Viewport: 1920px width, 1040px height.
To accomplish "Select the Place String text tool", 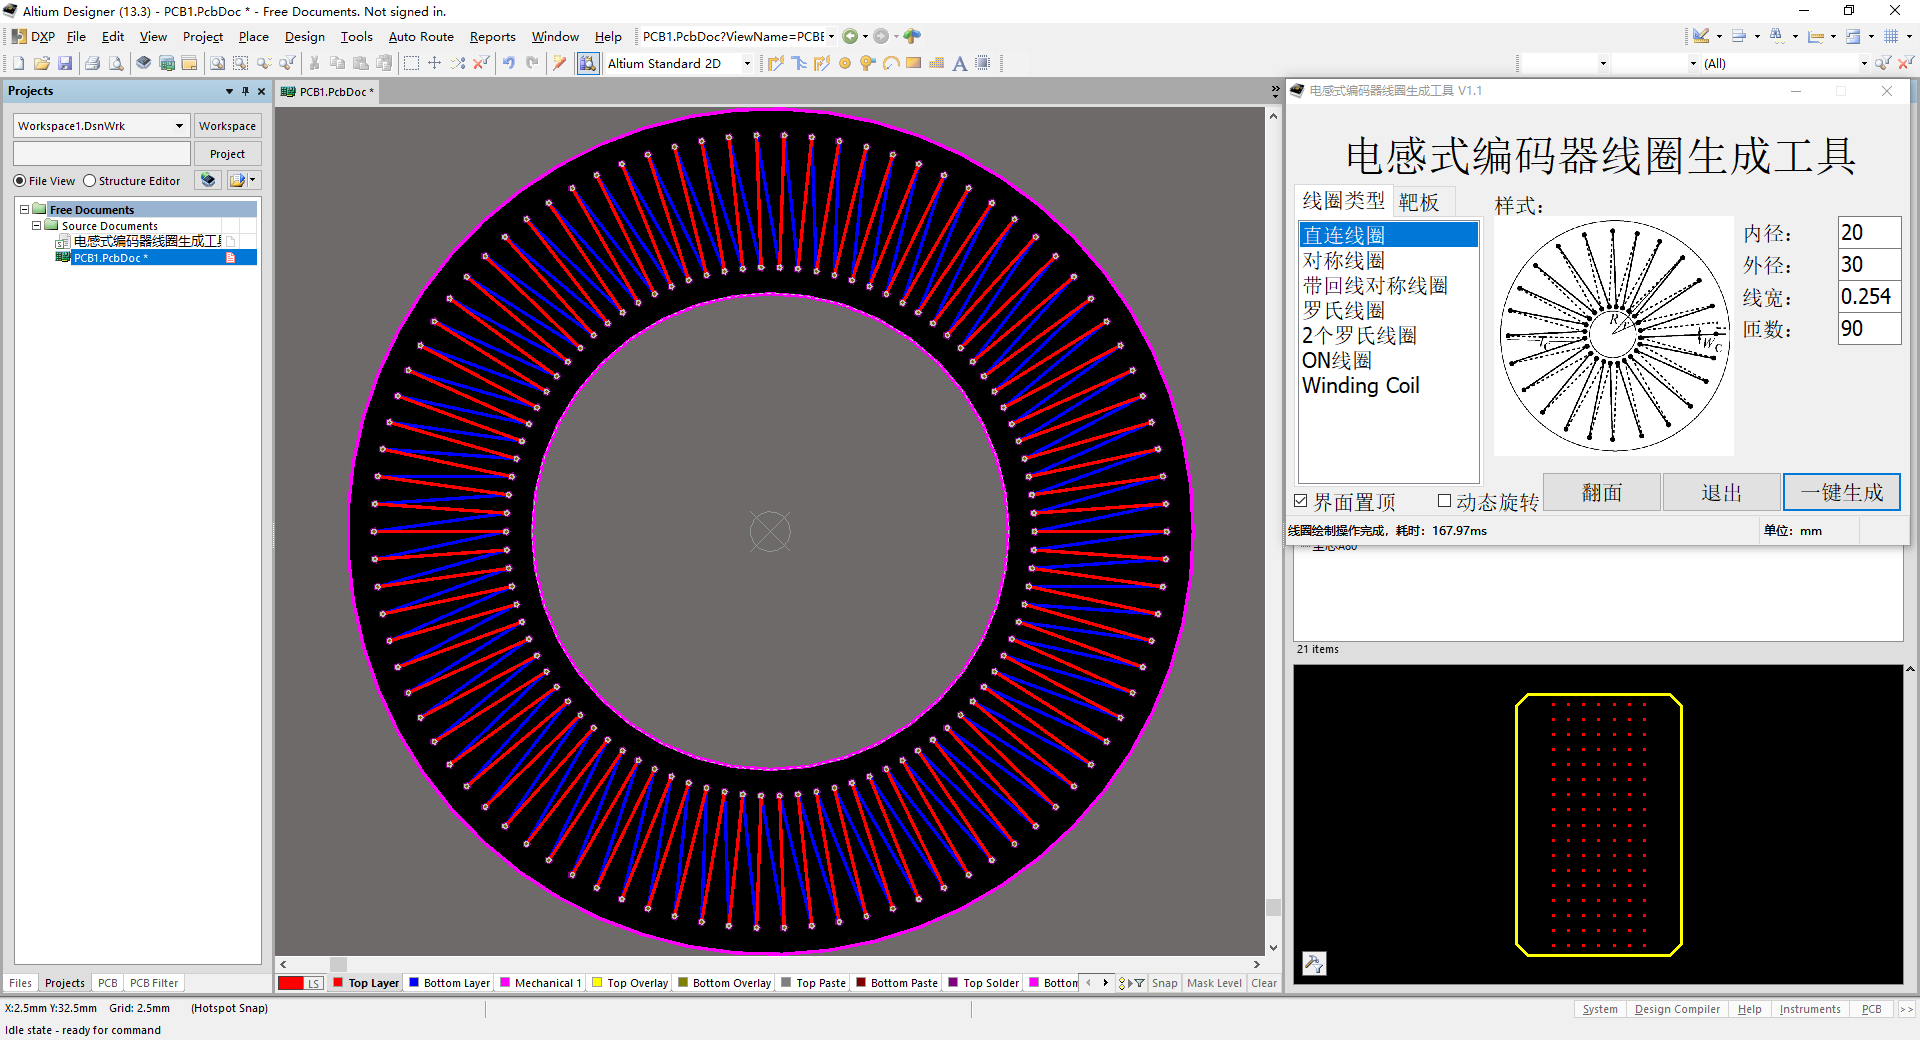I will (x=959, y=63).
